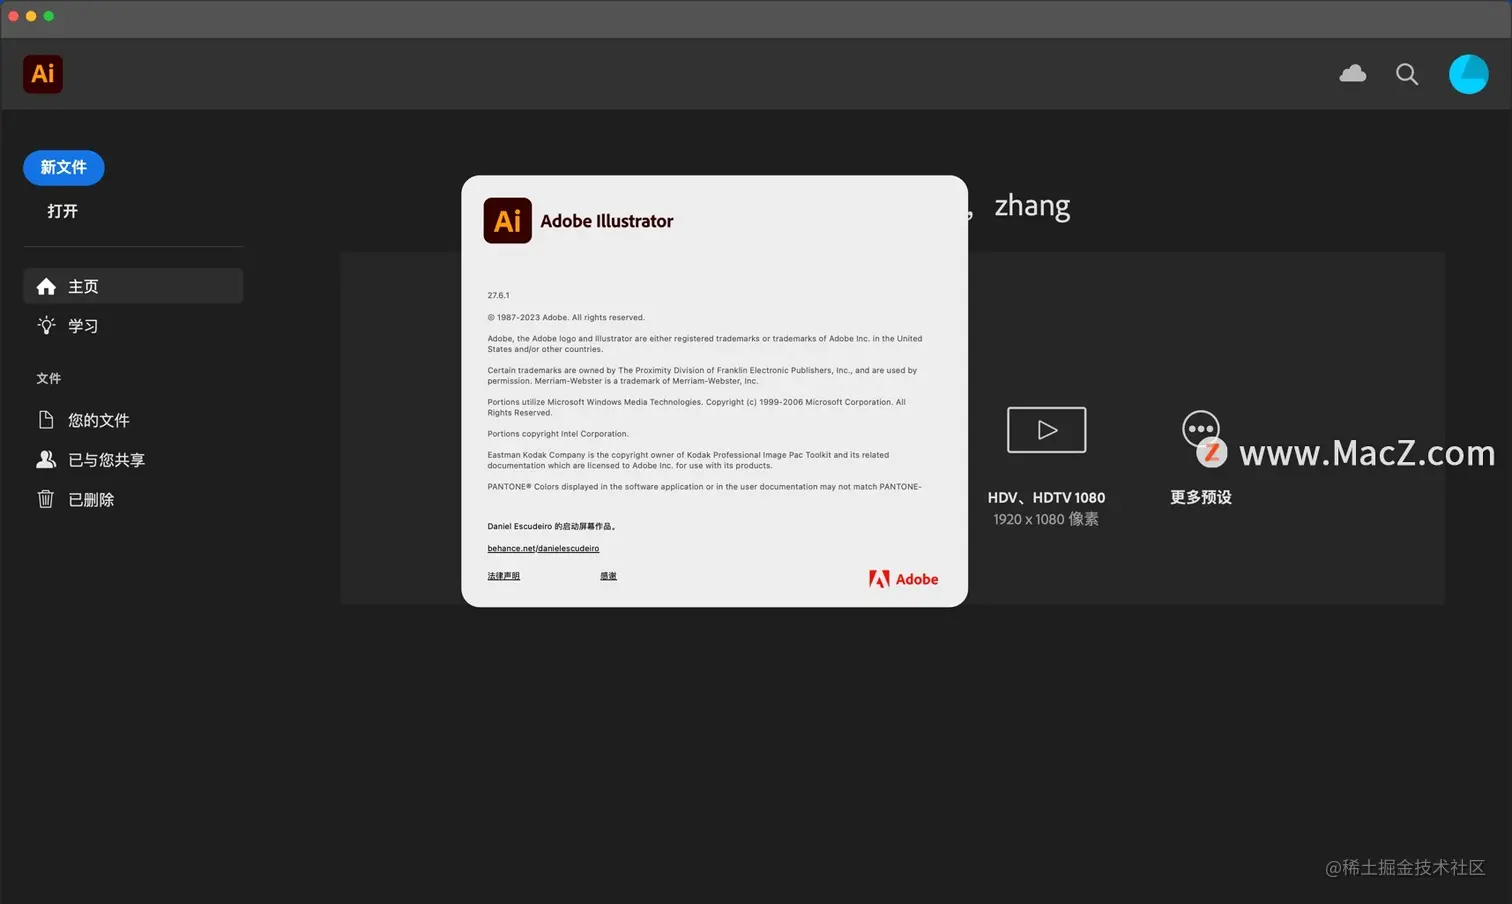
Task: Click the trash icon beside 已删除
Action: point(46,498)
